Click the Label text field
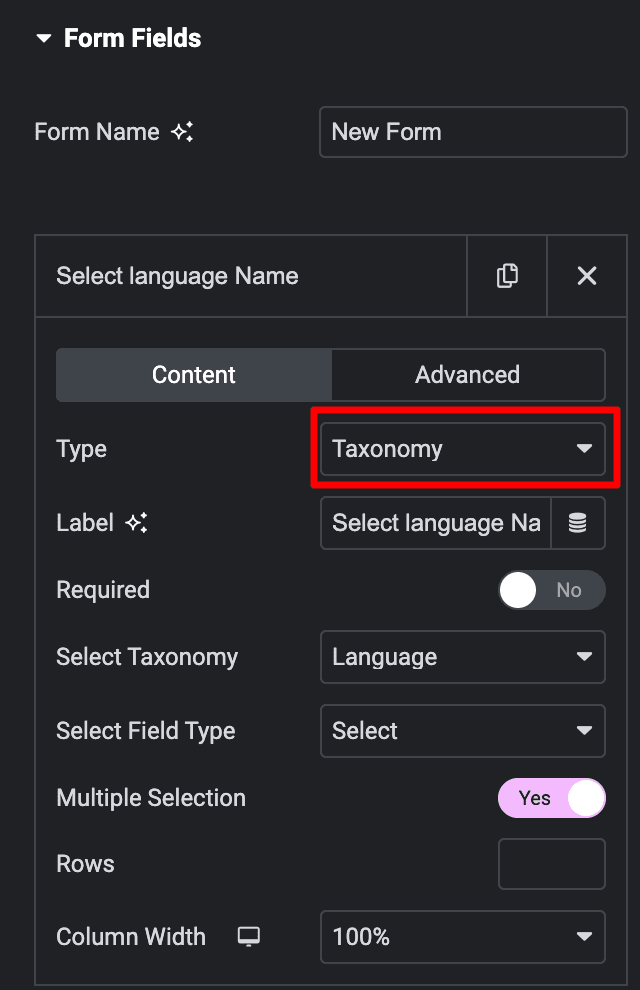 pyautogui.click(x=435, y=522)
